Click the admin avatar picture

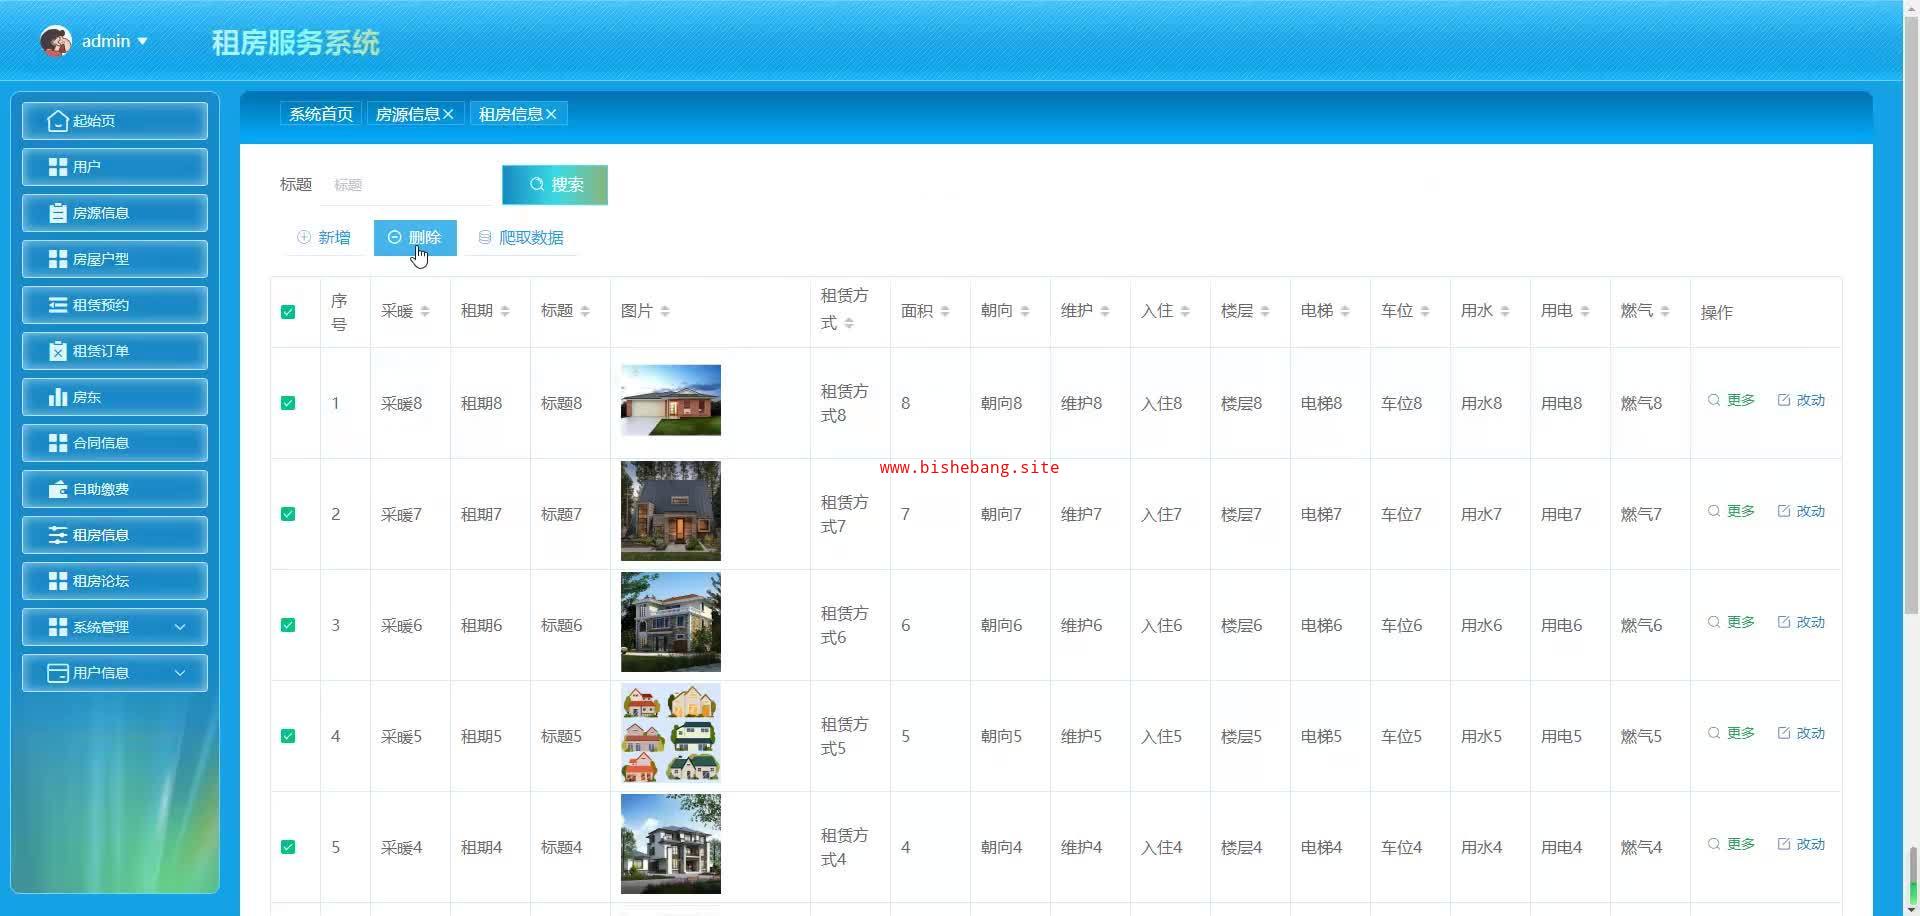click(55, 41)
